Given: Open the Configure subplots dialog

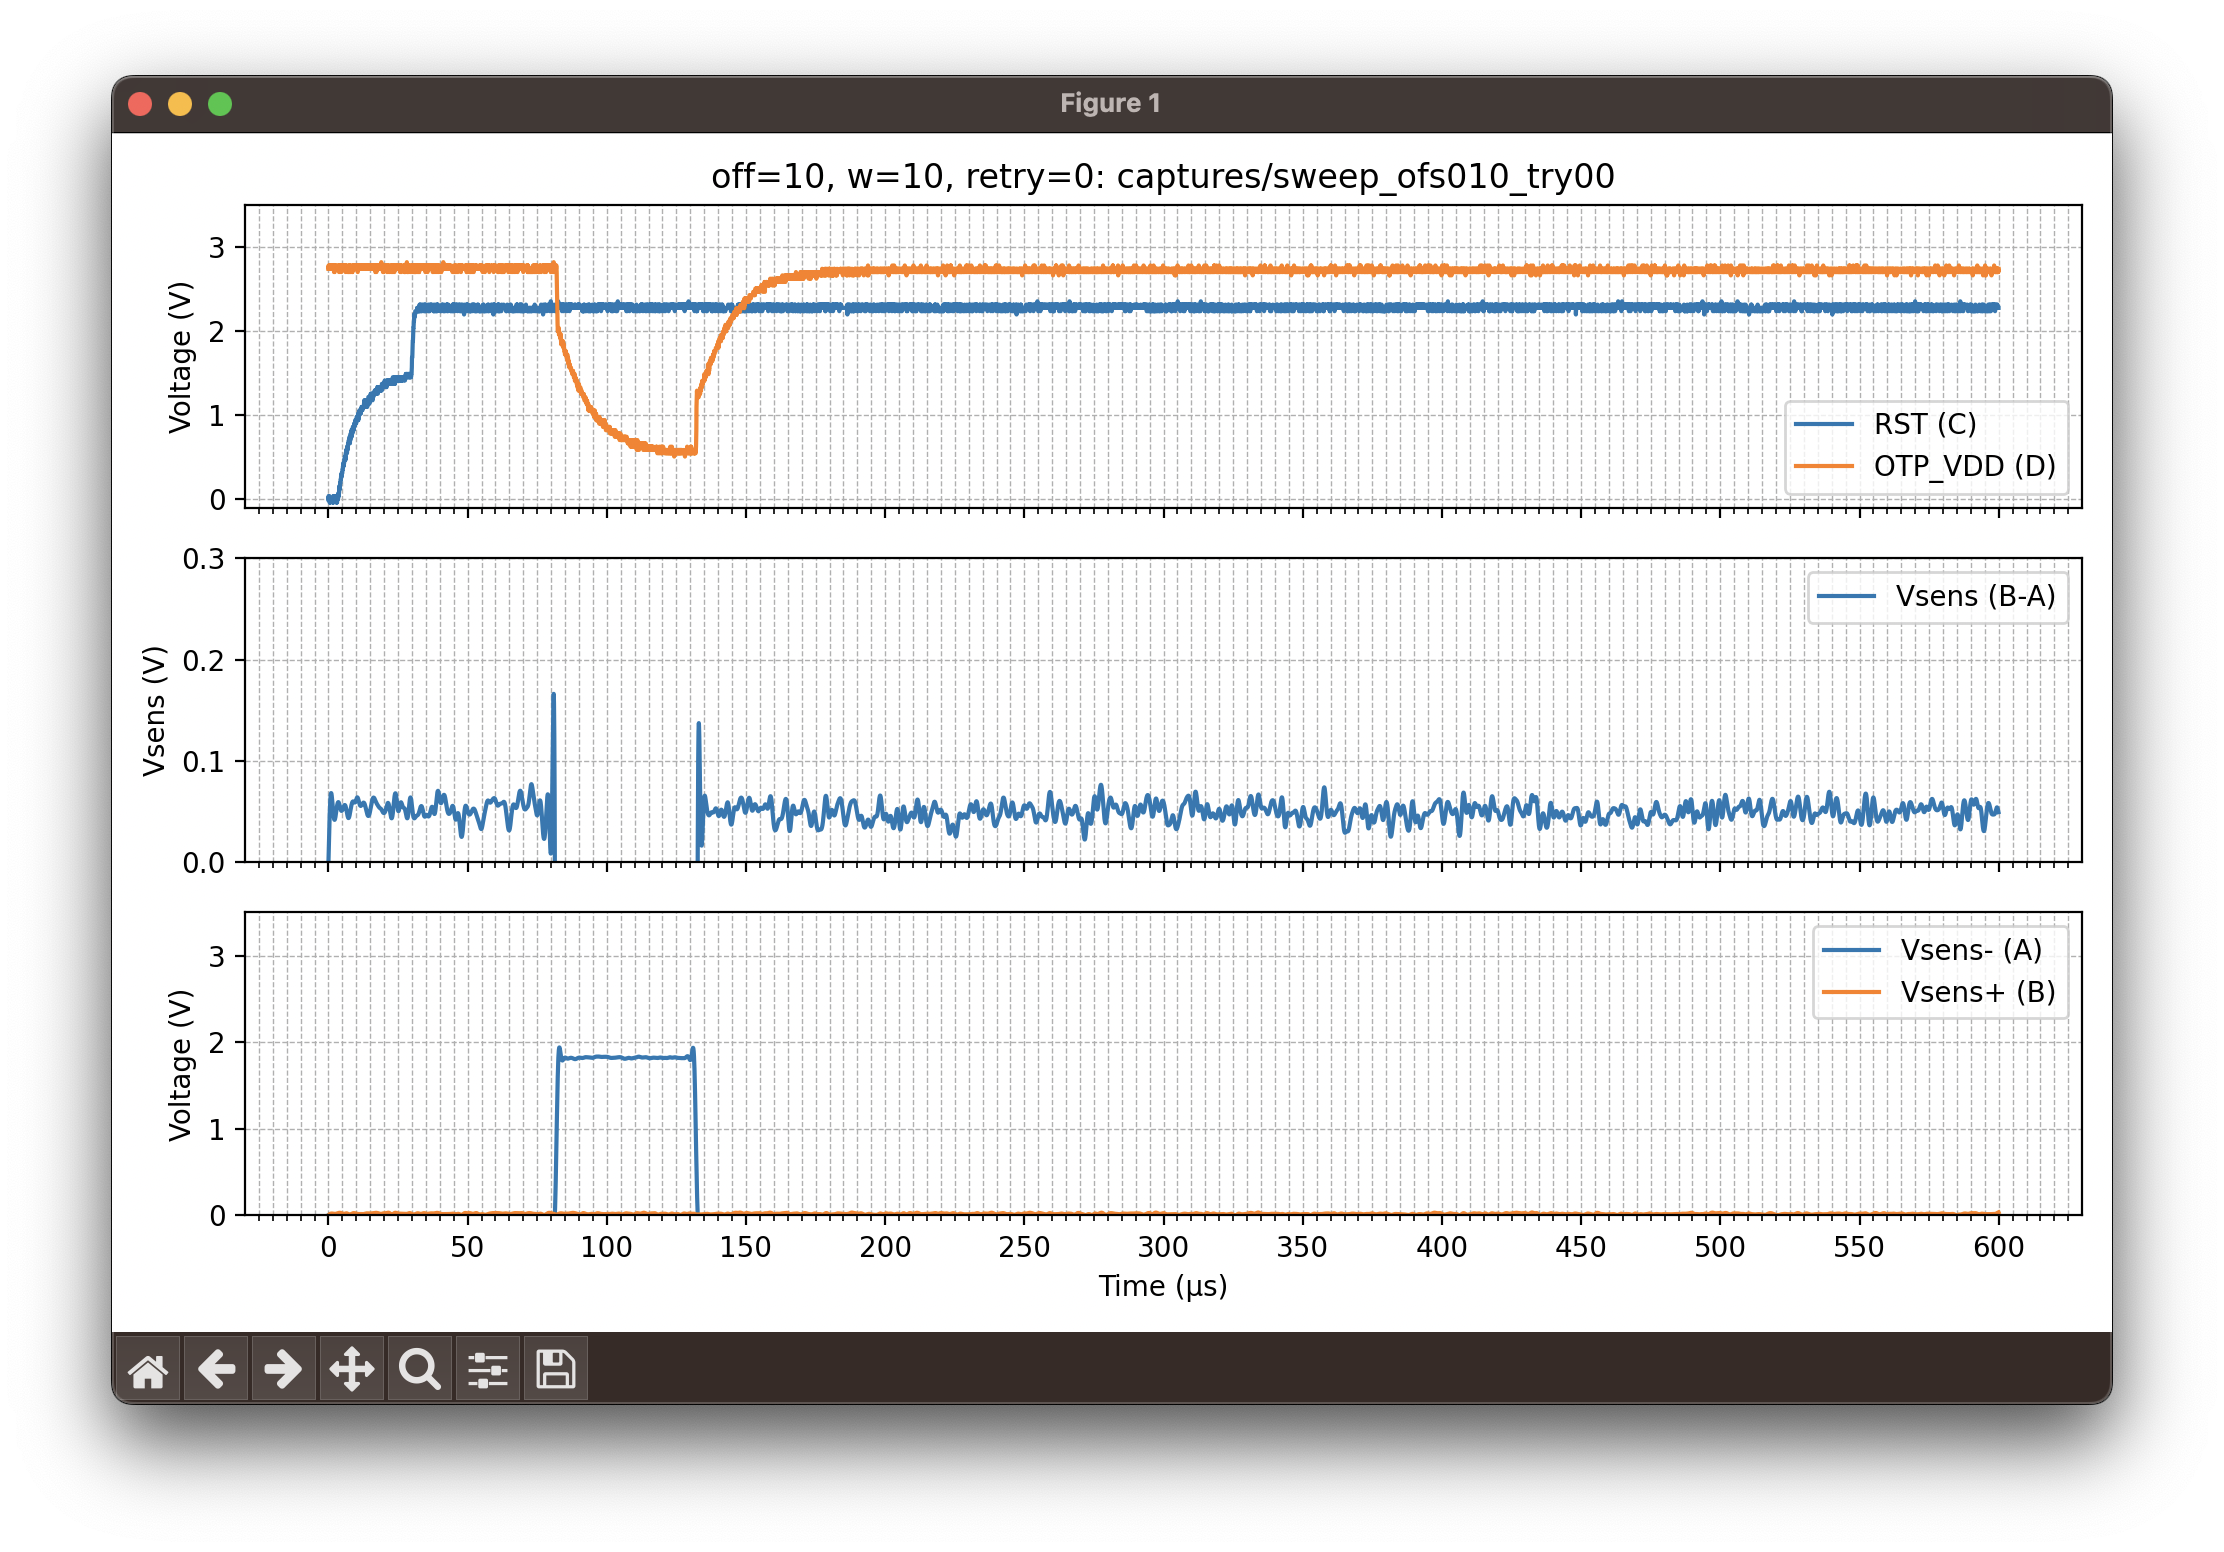Looking at the screenshot, I should (487, 1369).
